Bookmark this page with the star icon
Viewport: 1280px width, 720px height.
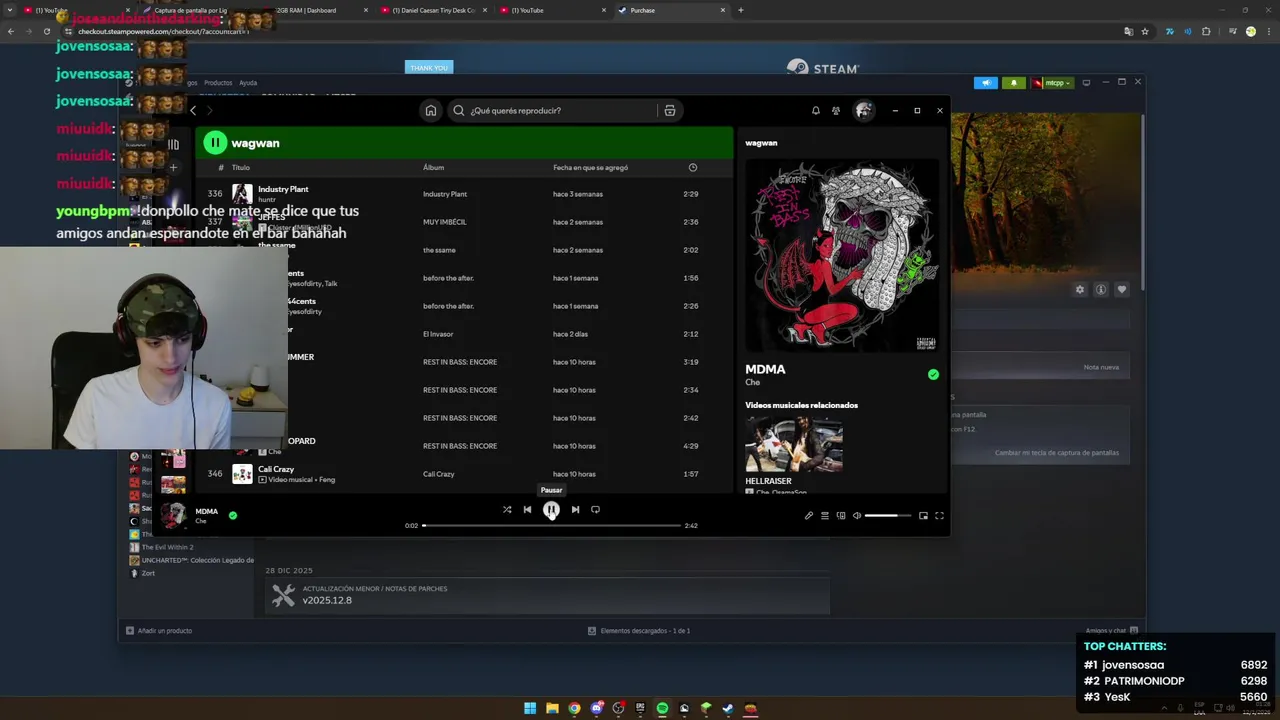coord(1145,31)
